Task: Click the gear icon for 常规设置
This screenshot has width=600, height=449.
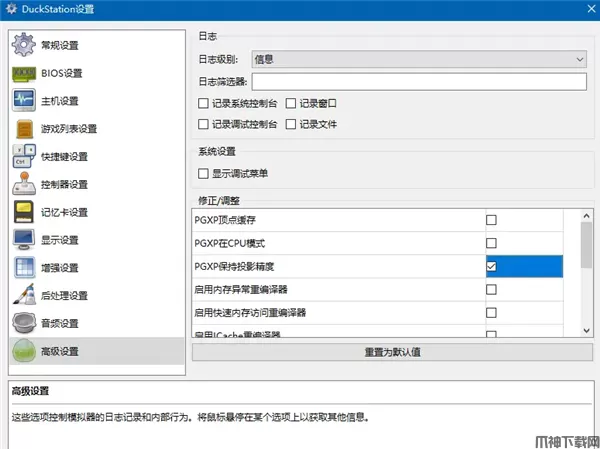Action: [24, 45]
